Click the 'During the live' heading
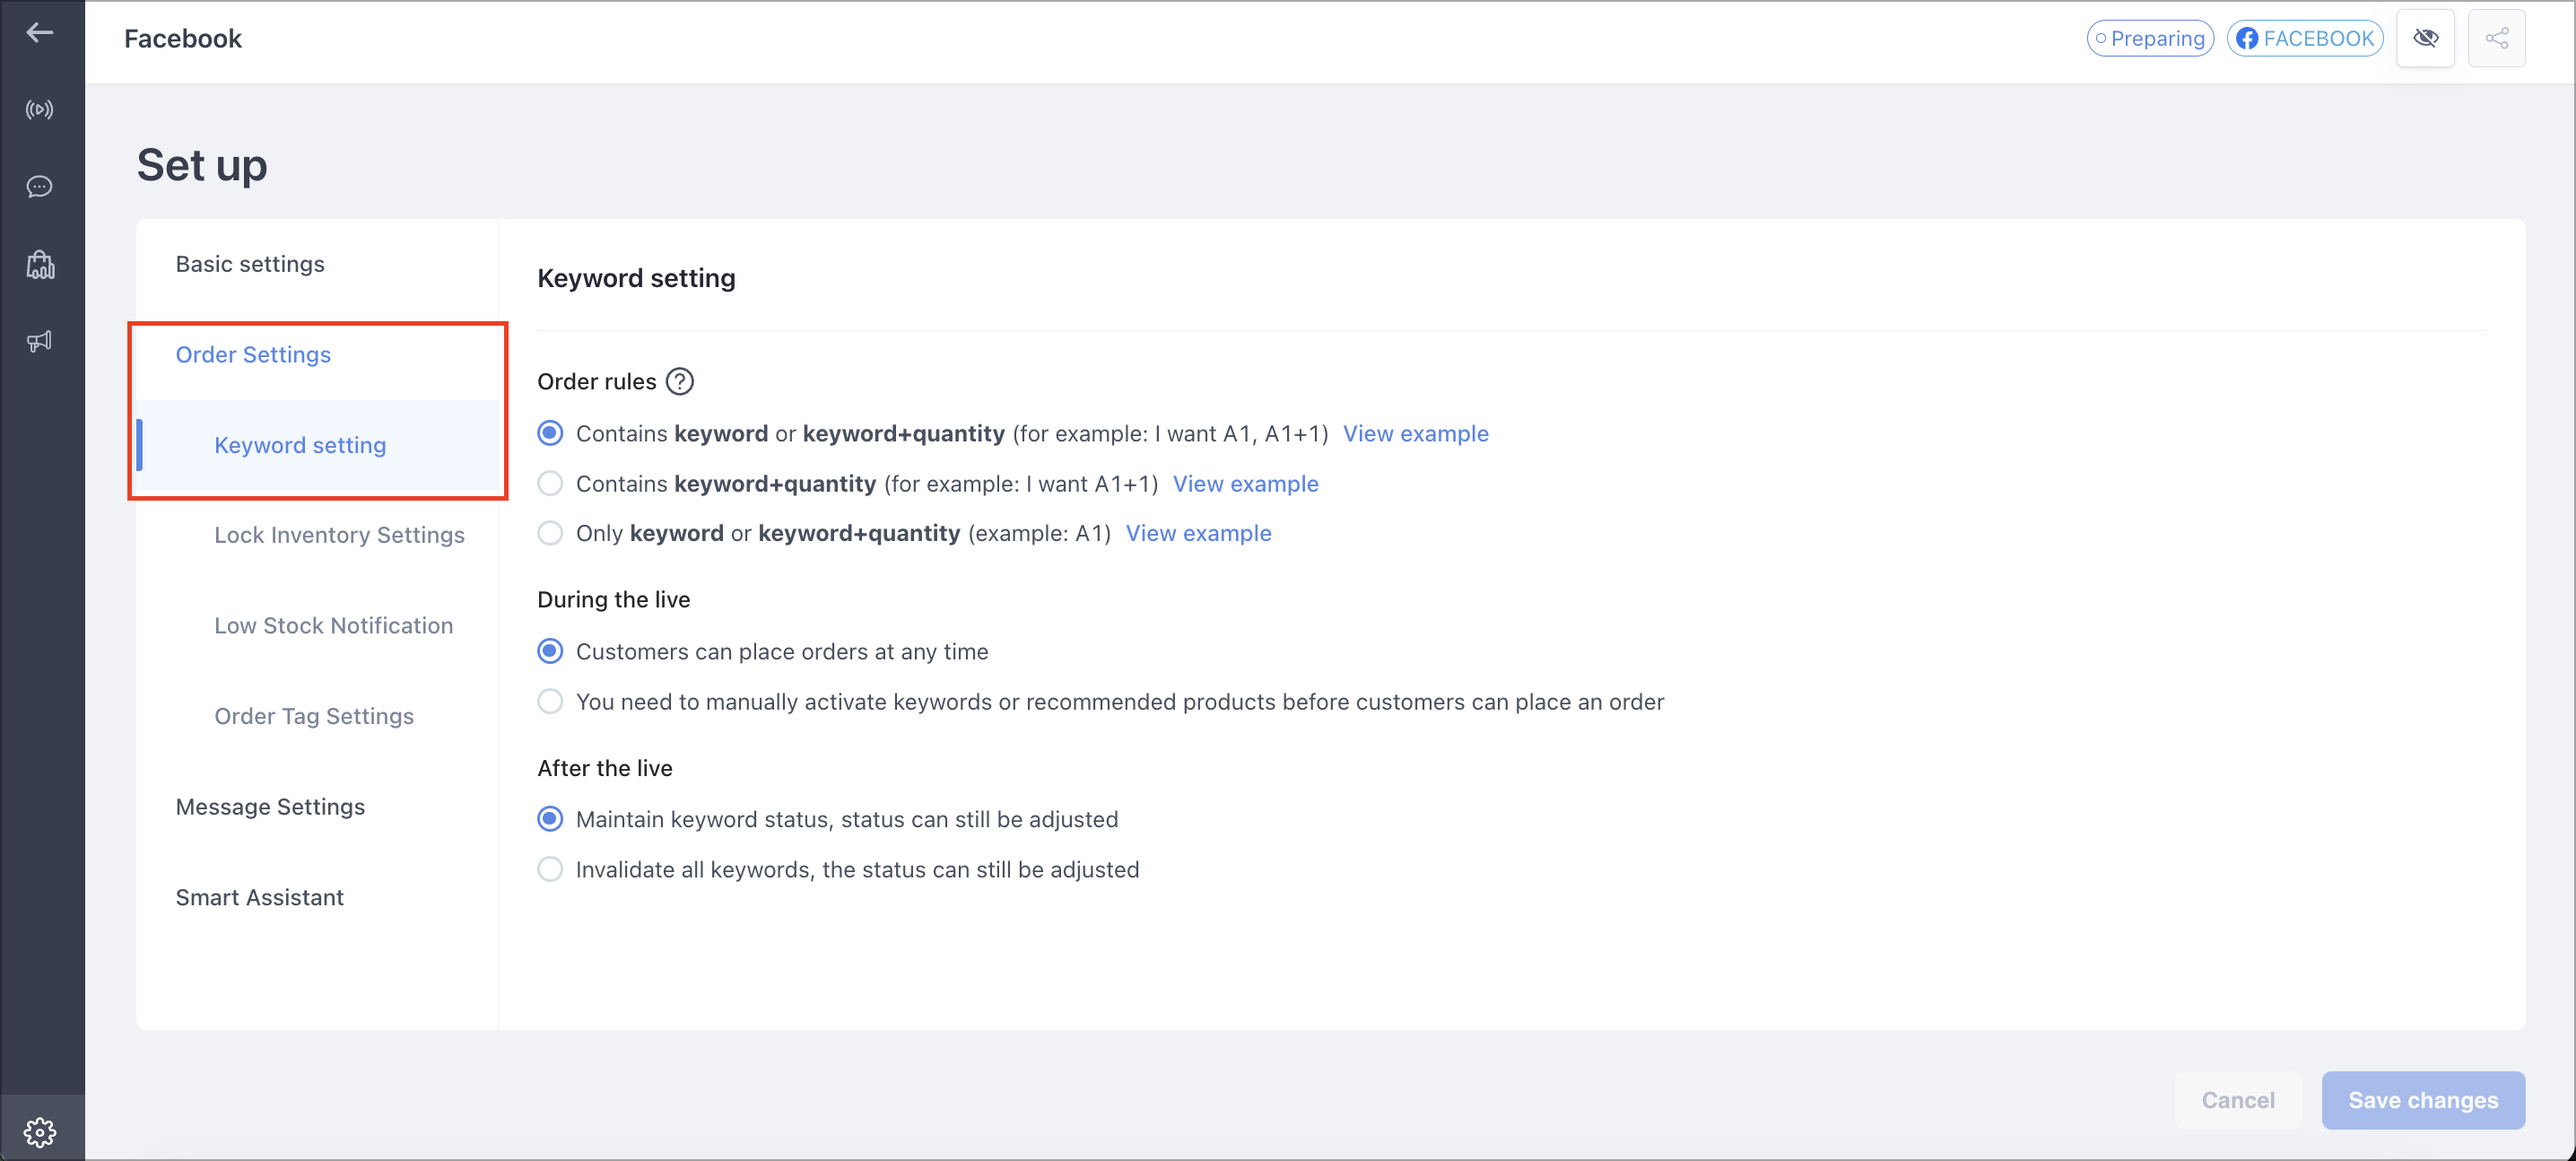This screenshot has height=1161, width=2576. [613, 599]
